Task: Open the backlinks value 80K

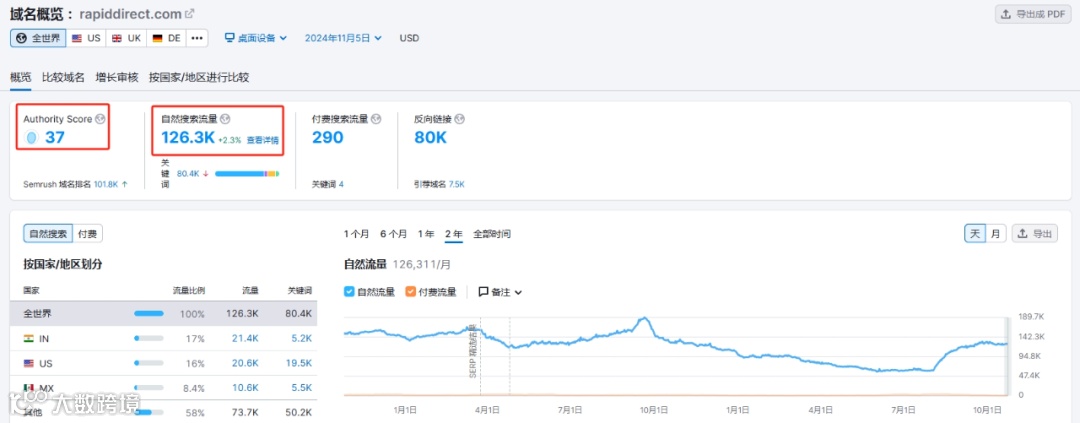Action: point(430,138)
